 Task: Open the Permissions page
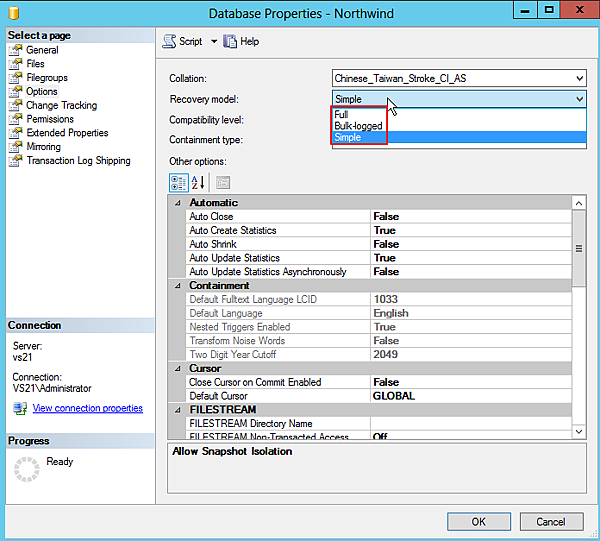[50, 119]
